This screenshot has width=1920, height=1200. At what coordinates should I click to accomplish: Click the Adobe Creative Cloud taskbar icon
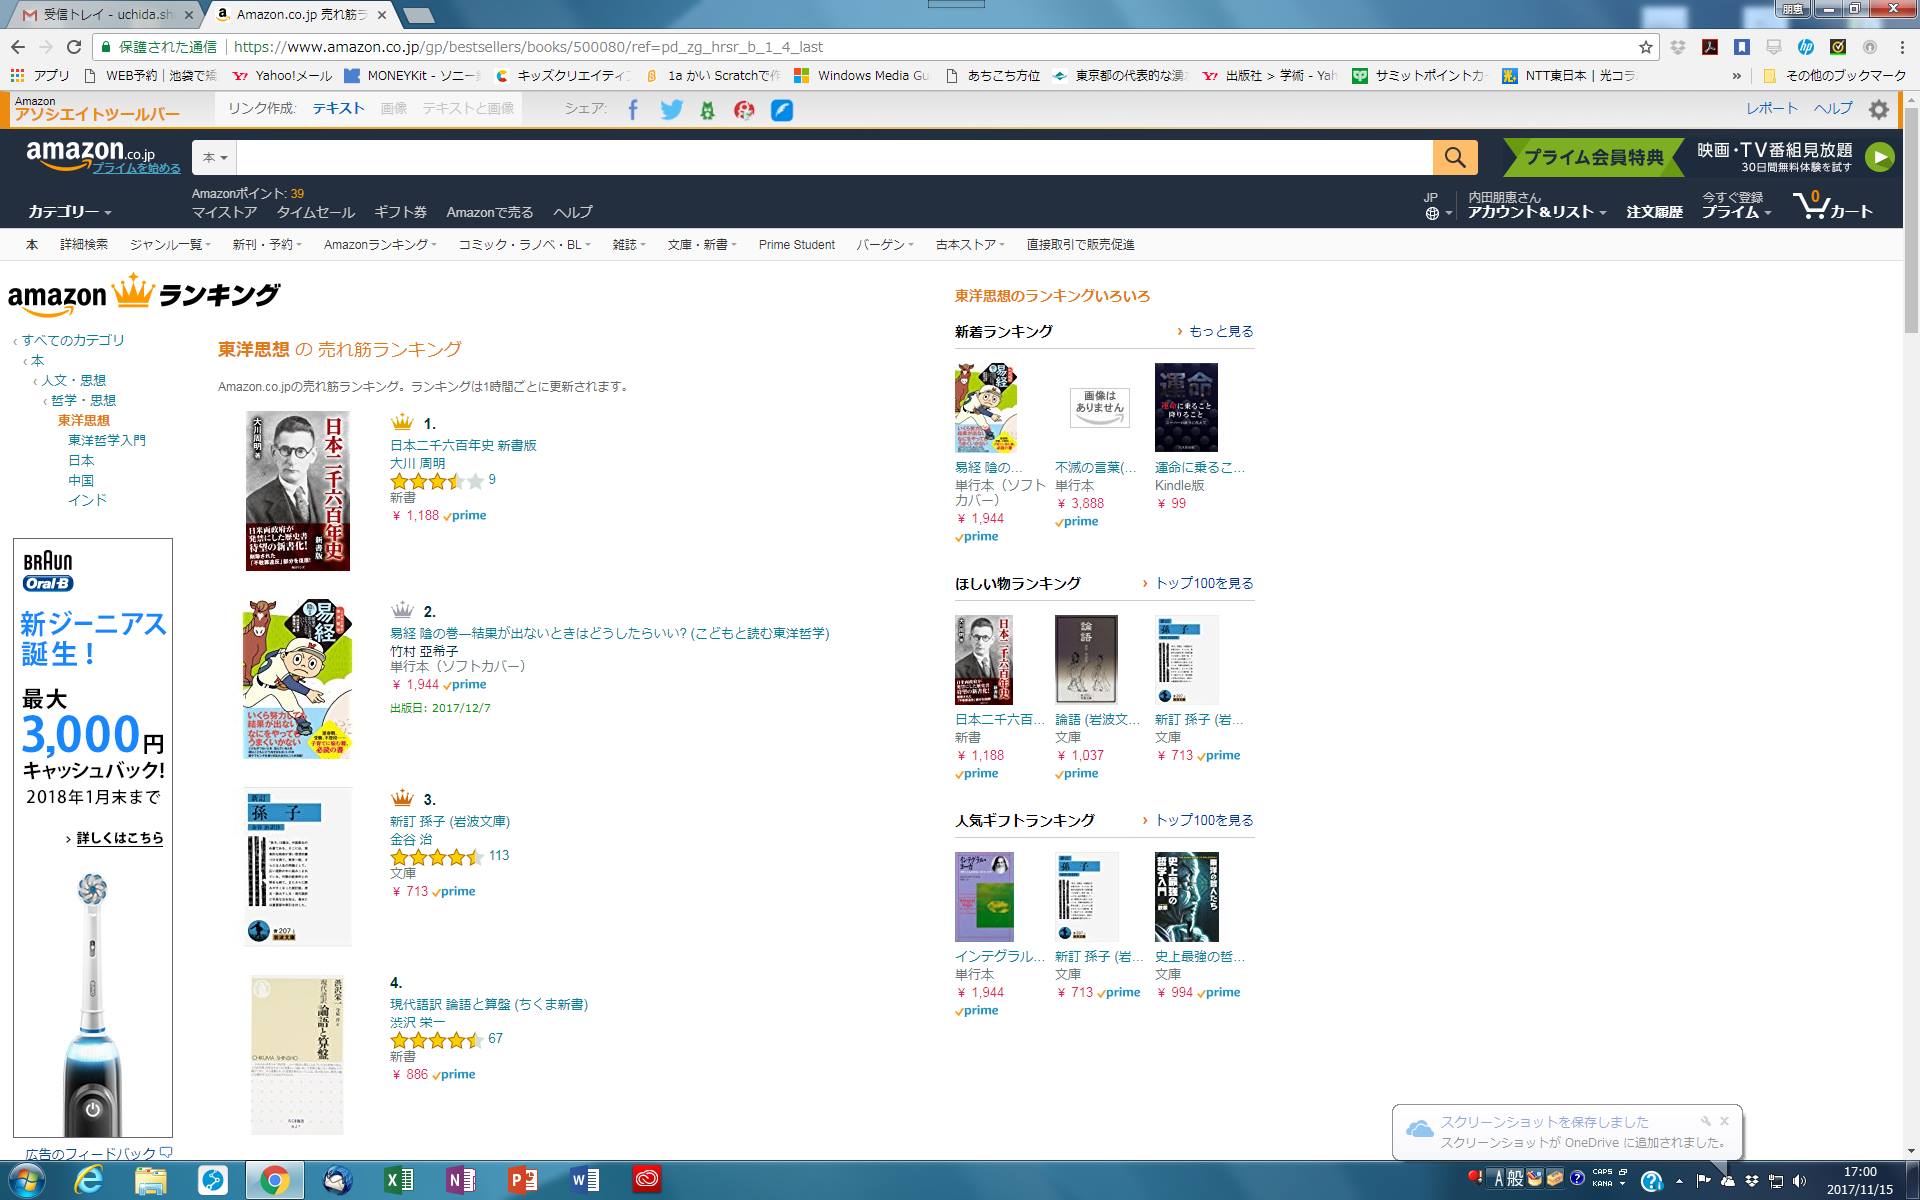point(647,1181)
